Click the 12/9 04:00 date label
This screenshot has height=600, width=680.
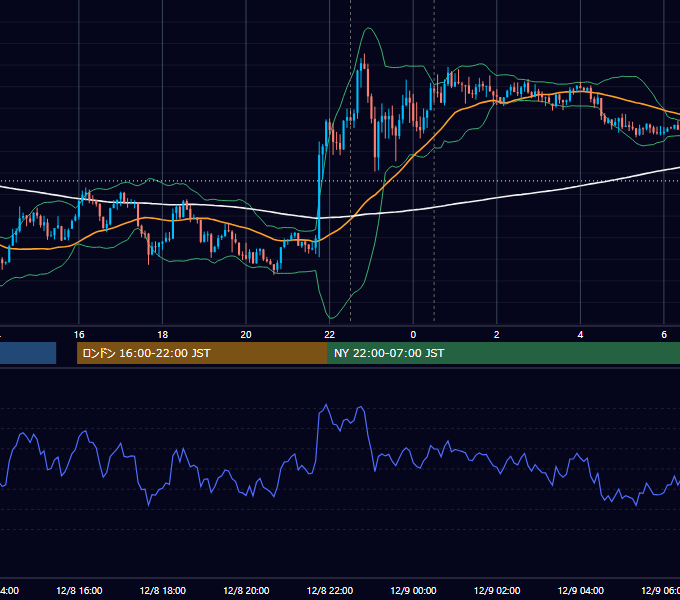[x=580, y=590]
